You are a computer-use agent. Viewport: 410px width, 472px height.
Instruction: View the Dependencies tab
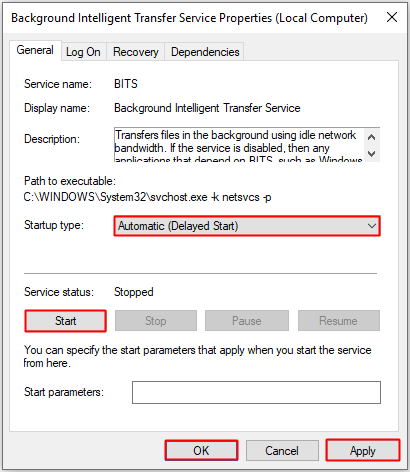[205, 52]
